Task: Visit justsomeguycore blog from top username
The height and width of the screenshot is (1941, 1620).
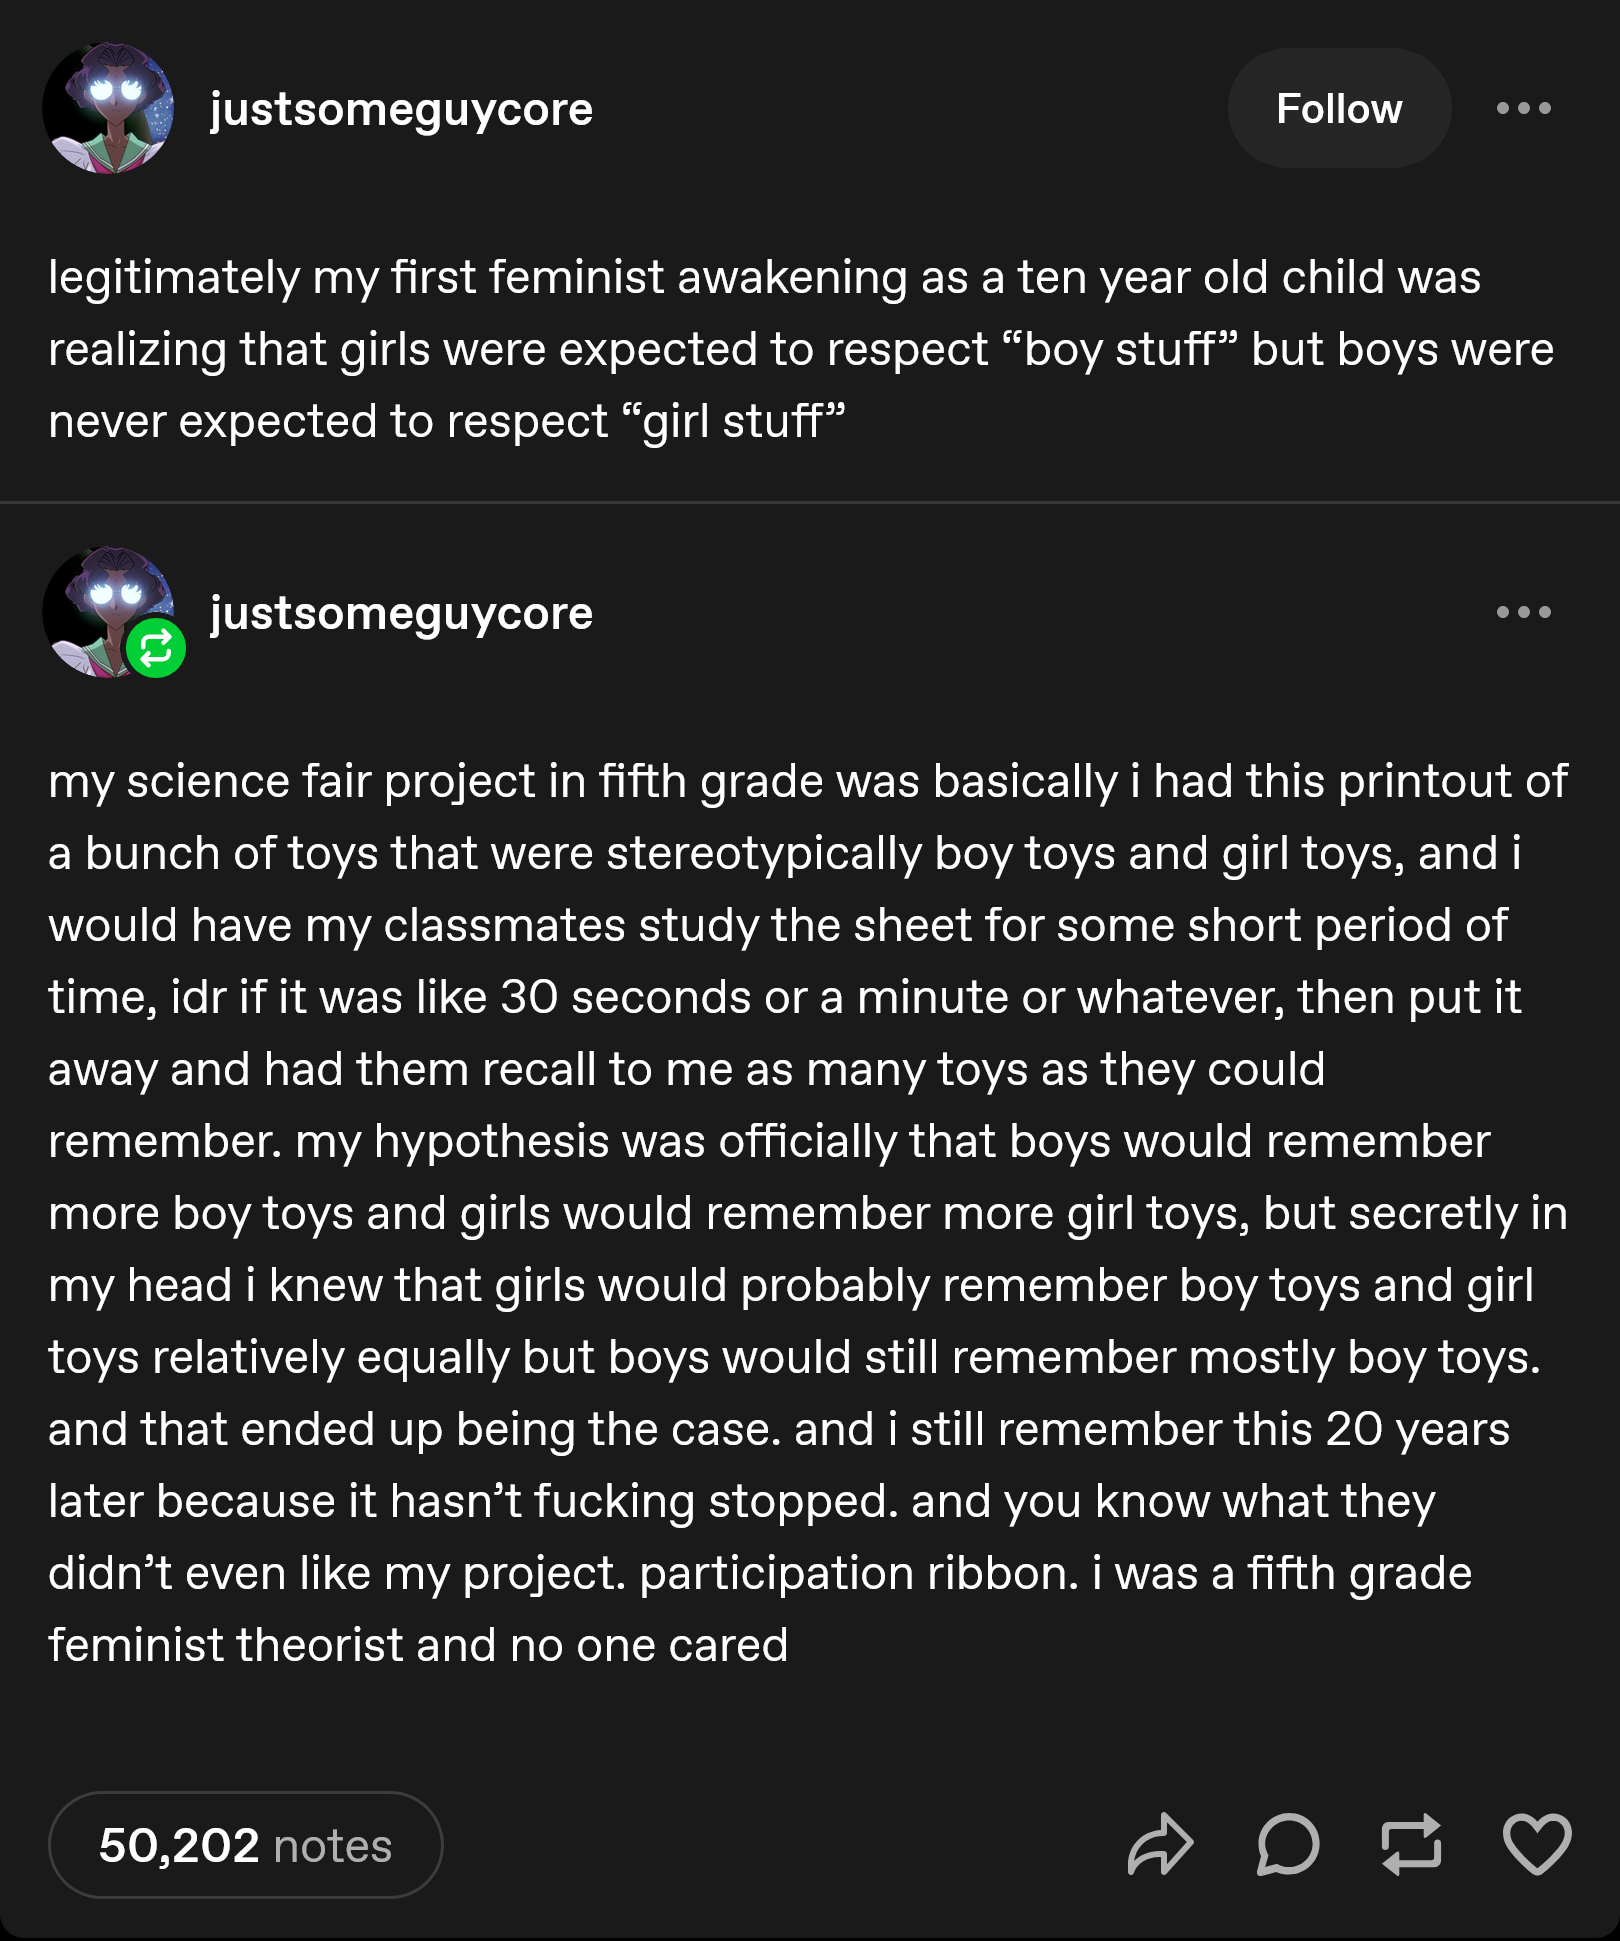Action: (x=401, y=110)
